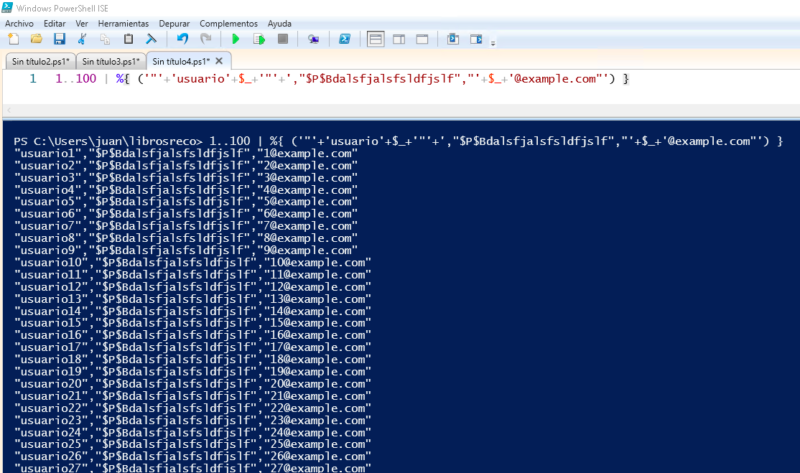Copy selection with the Copy icon
The image size is (800, 473).
105,39
